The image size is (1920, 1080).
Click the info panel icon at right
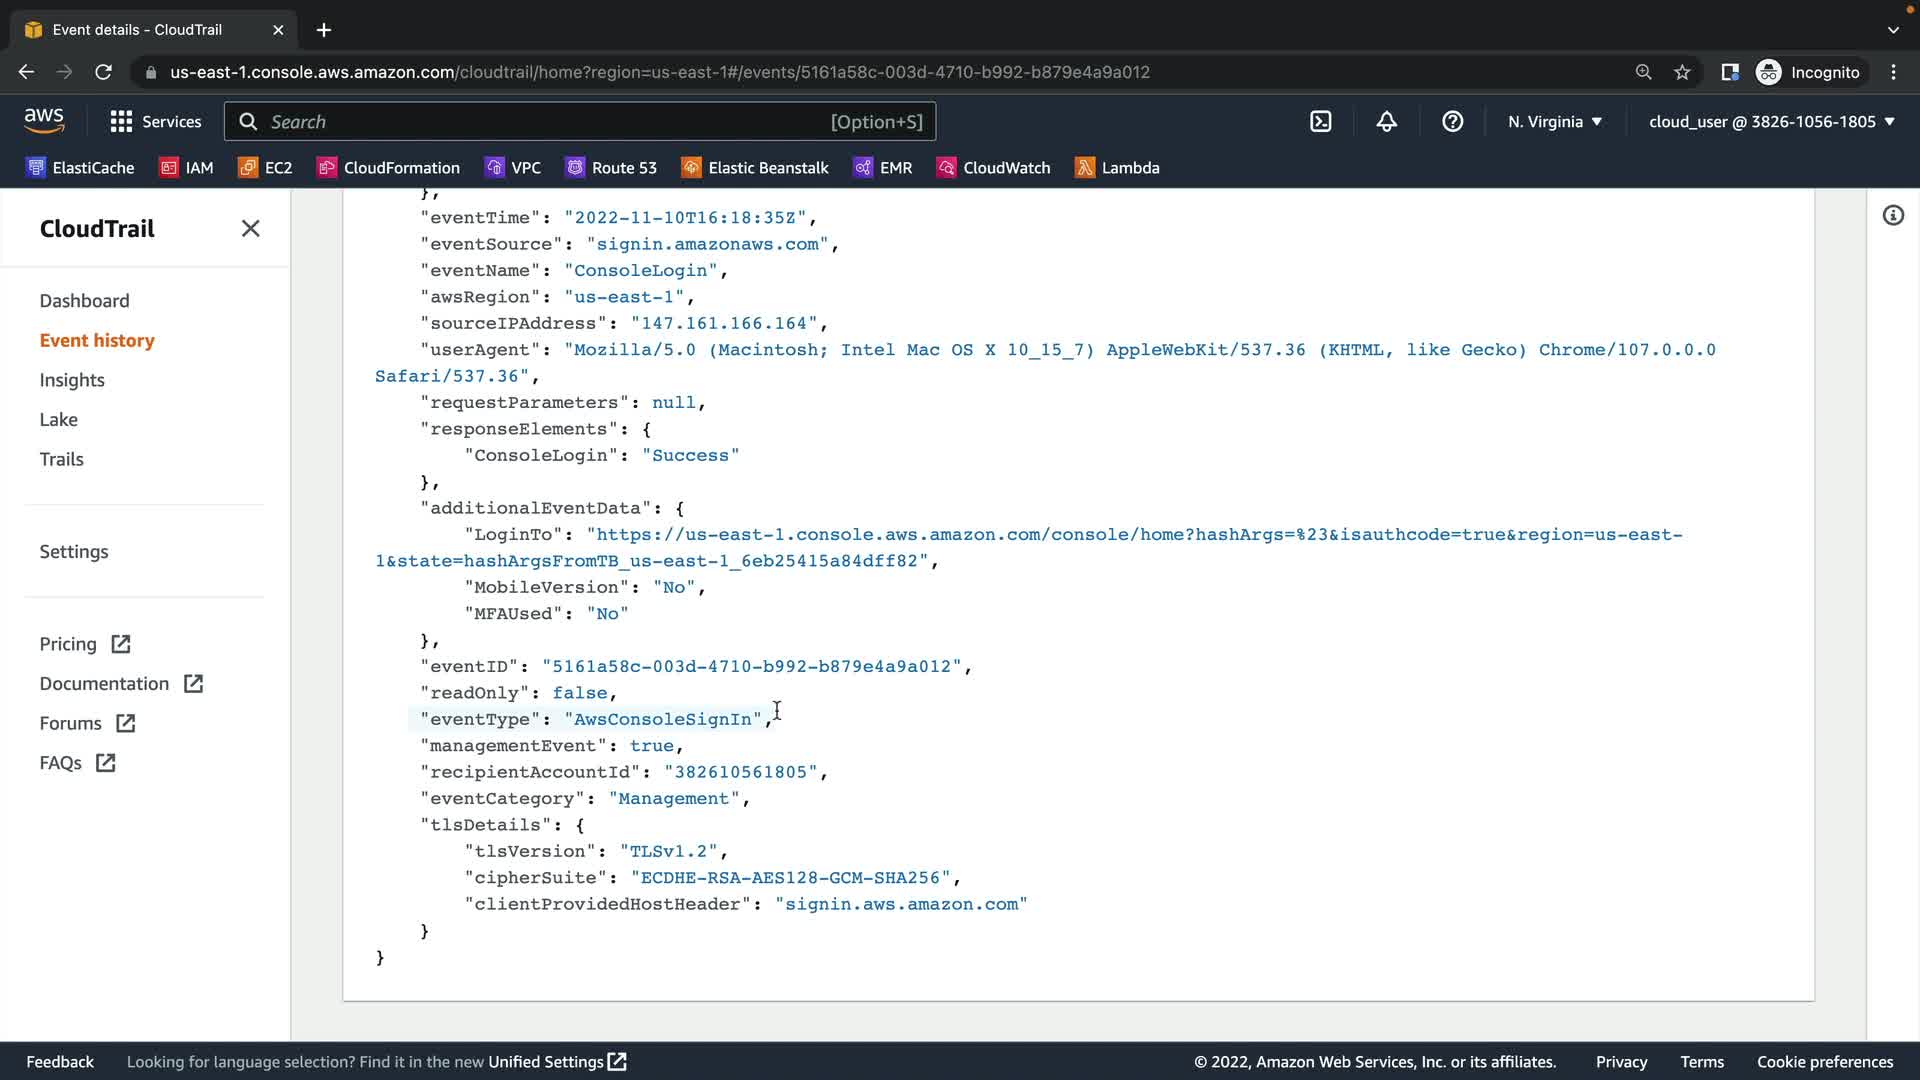coord(1893,216)
